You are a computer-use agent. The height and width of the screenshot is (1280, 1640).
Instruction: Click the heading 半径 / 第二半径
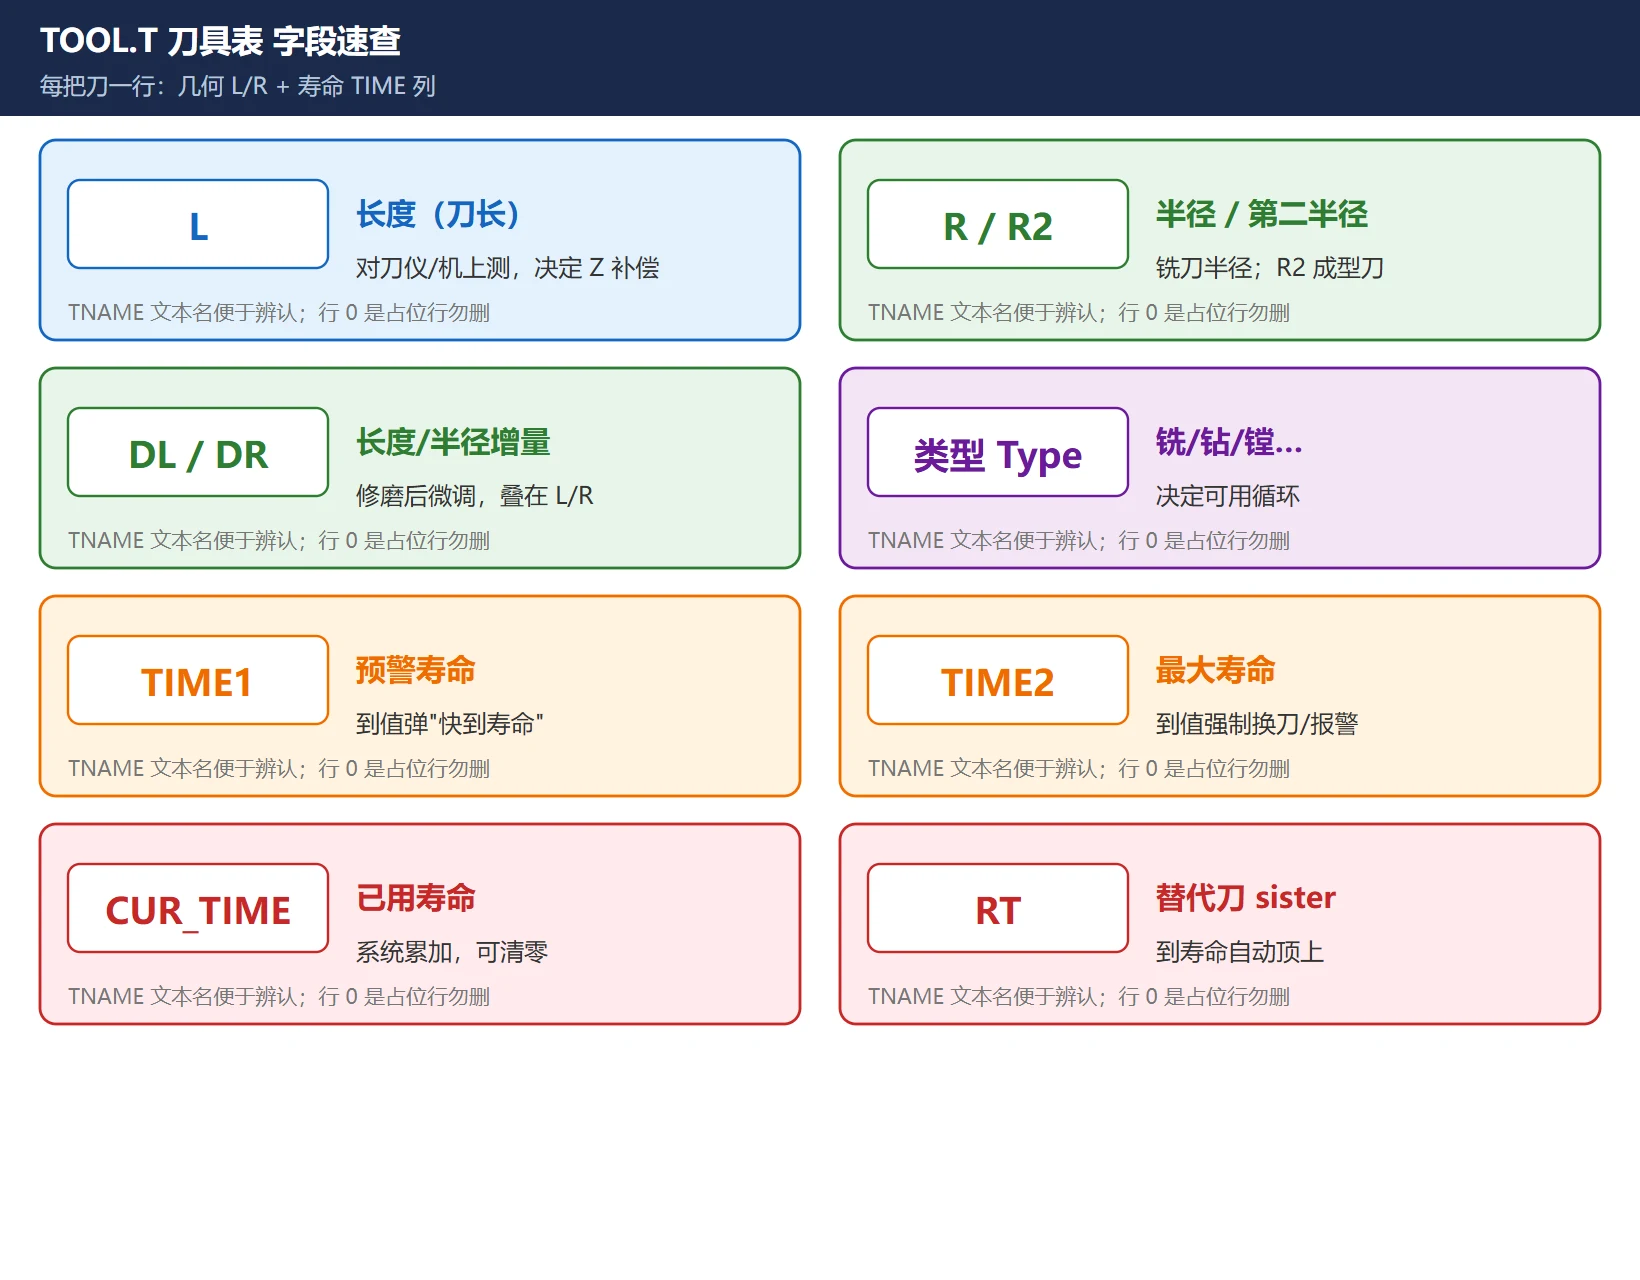pyautogui.click(x=1262, y=214)
